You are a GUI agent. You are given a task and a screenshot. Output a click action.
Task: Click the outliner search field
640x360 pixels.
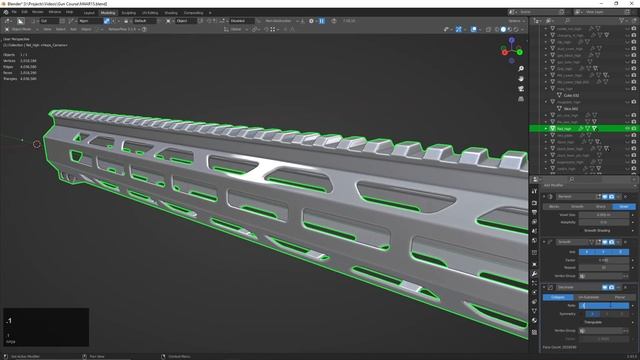(x=590, y=20)
